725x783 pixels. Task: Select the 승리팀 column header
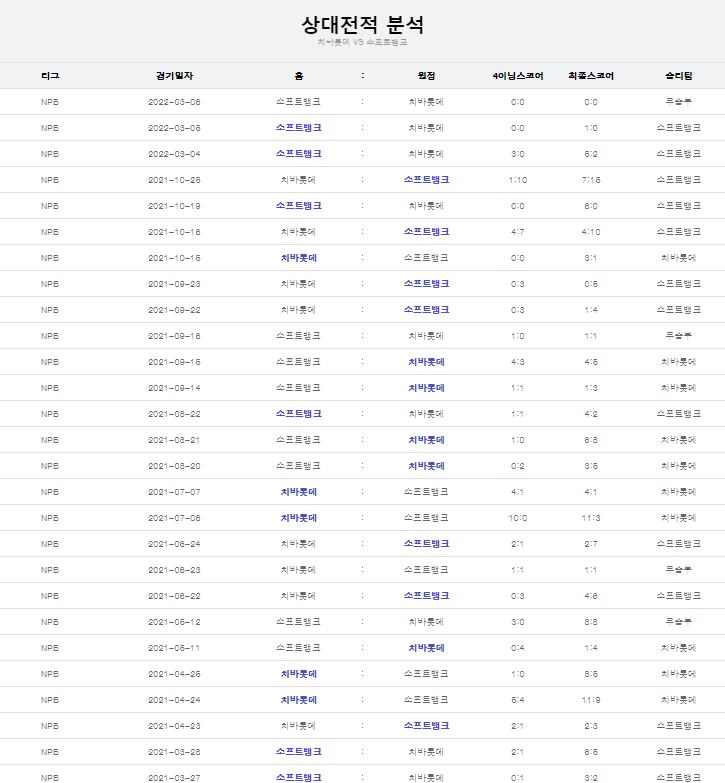click(679, 75)
